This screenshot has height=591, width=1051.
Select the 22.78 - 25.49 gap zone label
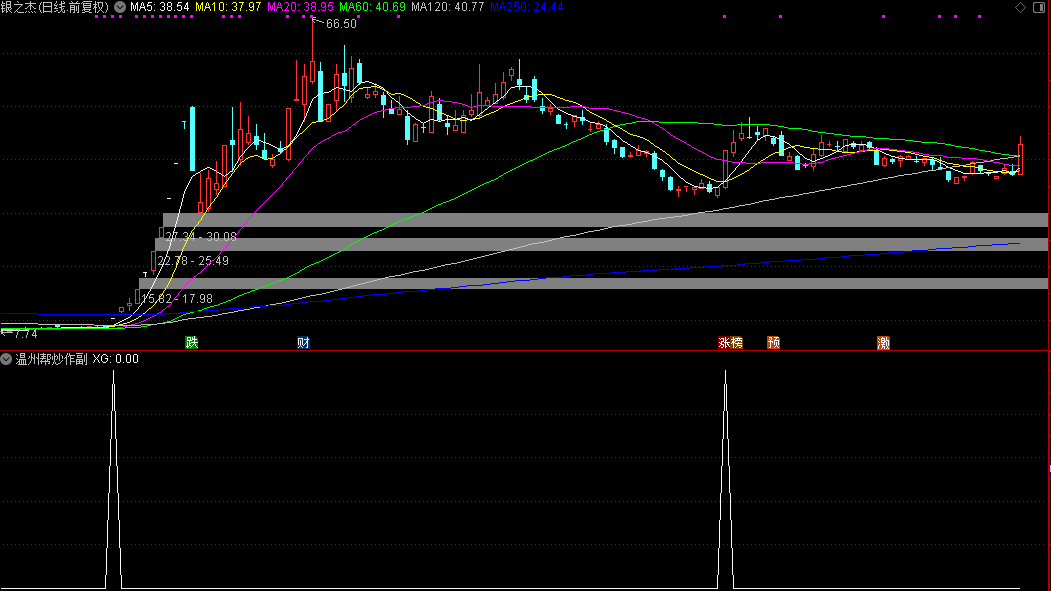pyautogui.click(x=193, y=261)
